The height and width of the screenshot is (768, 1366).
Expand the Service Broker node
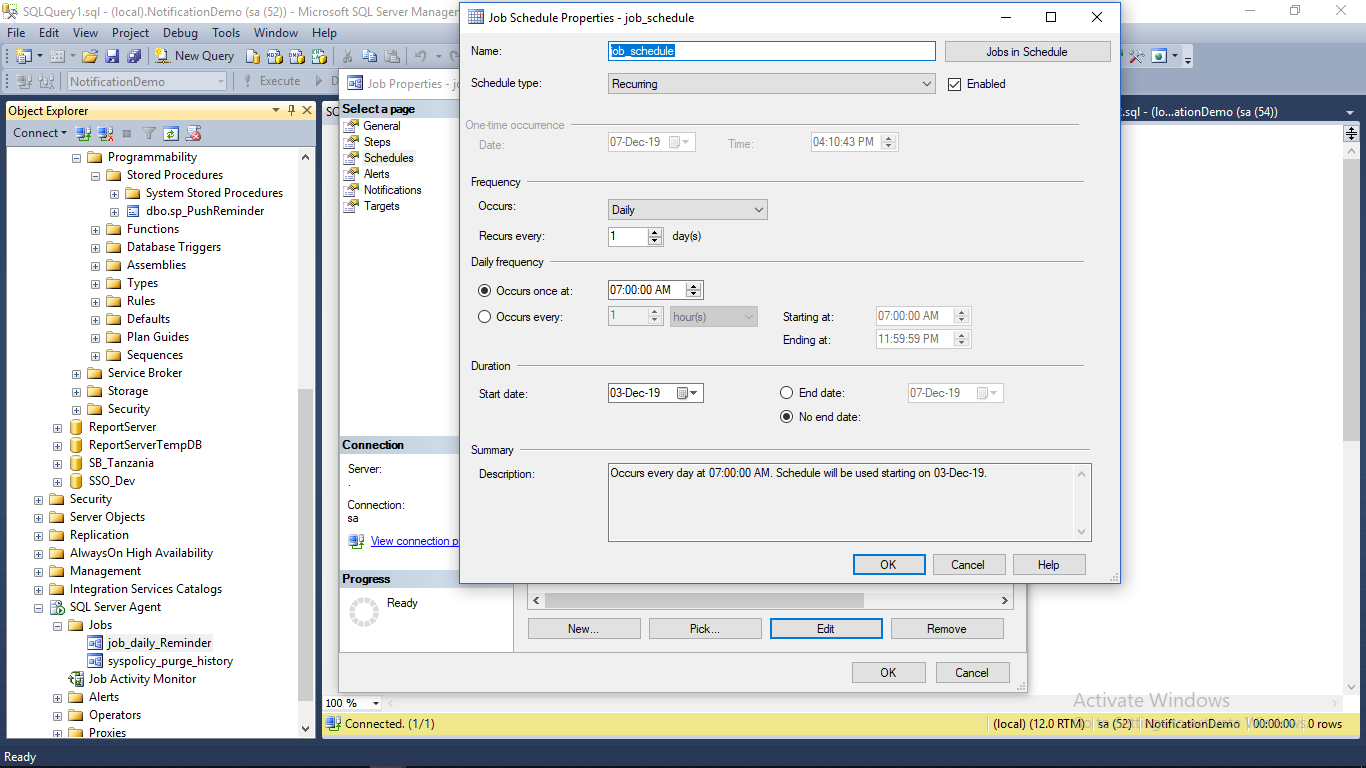(x=76, y=373)
